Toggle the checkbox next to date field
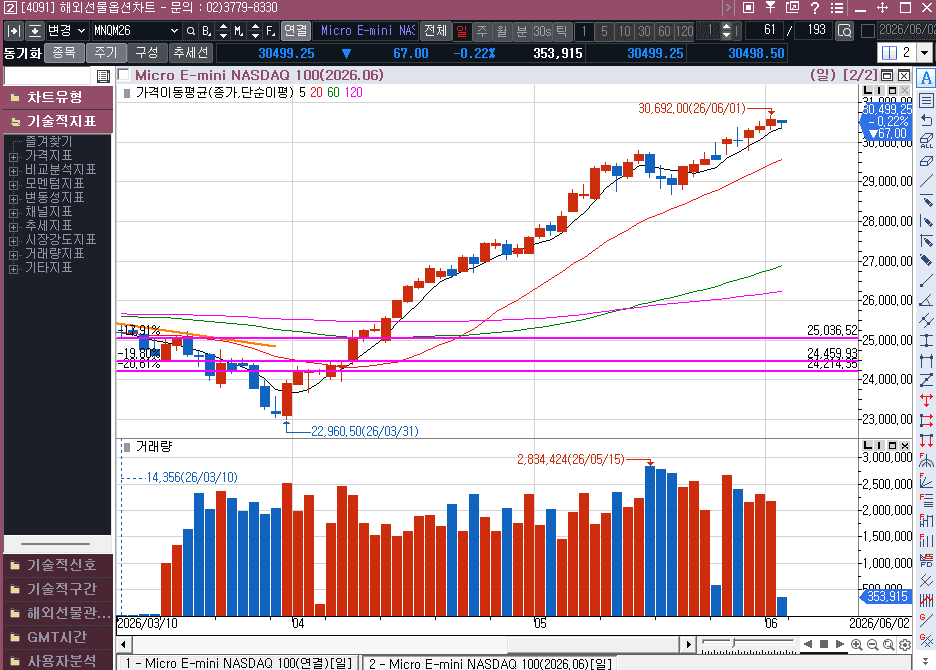 [x=868, y=30]
